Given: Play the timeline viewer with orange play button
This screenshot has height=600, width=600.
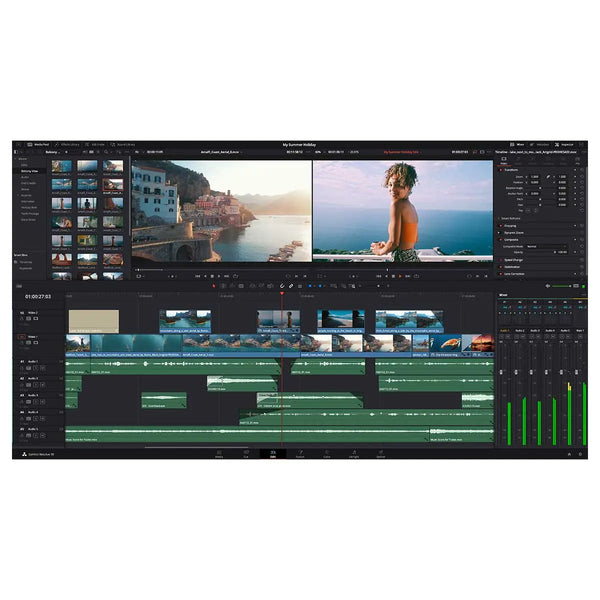Looking at the screenshot, I should click(x=400, y=276).
